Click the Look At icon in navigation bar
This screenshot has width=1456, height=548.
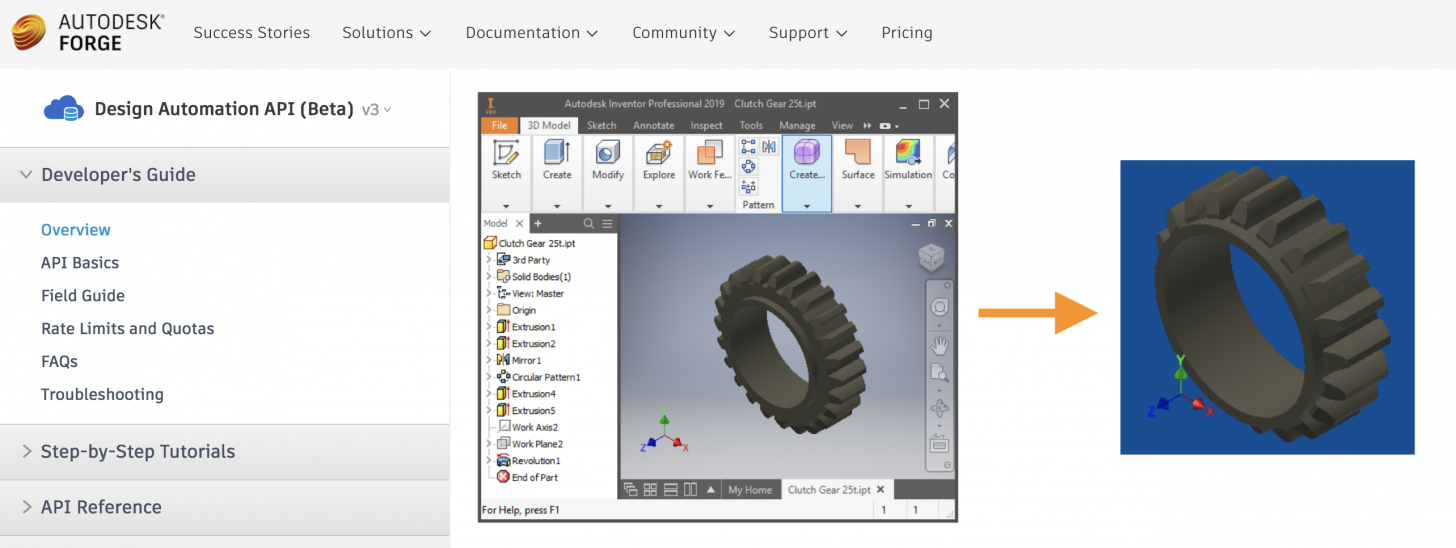[939, 444]
